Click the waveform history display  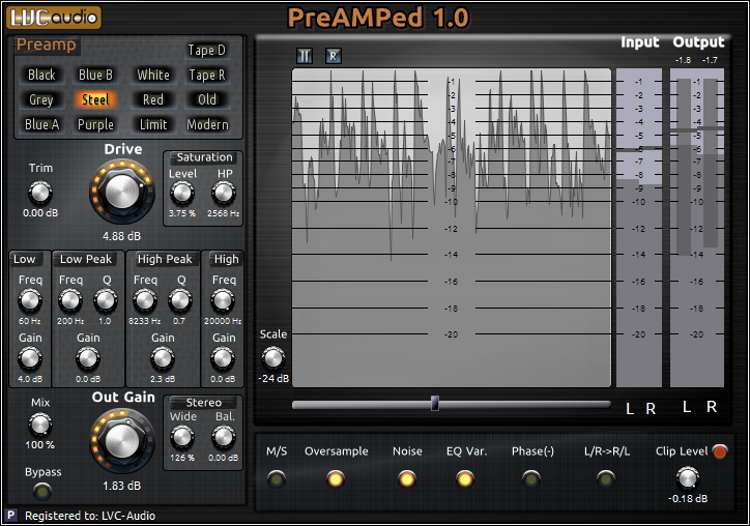[x=451, y=228]
